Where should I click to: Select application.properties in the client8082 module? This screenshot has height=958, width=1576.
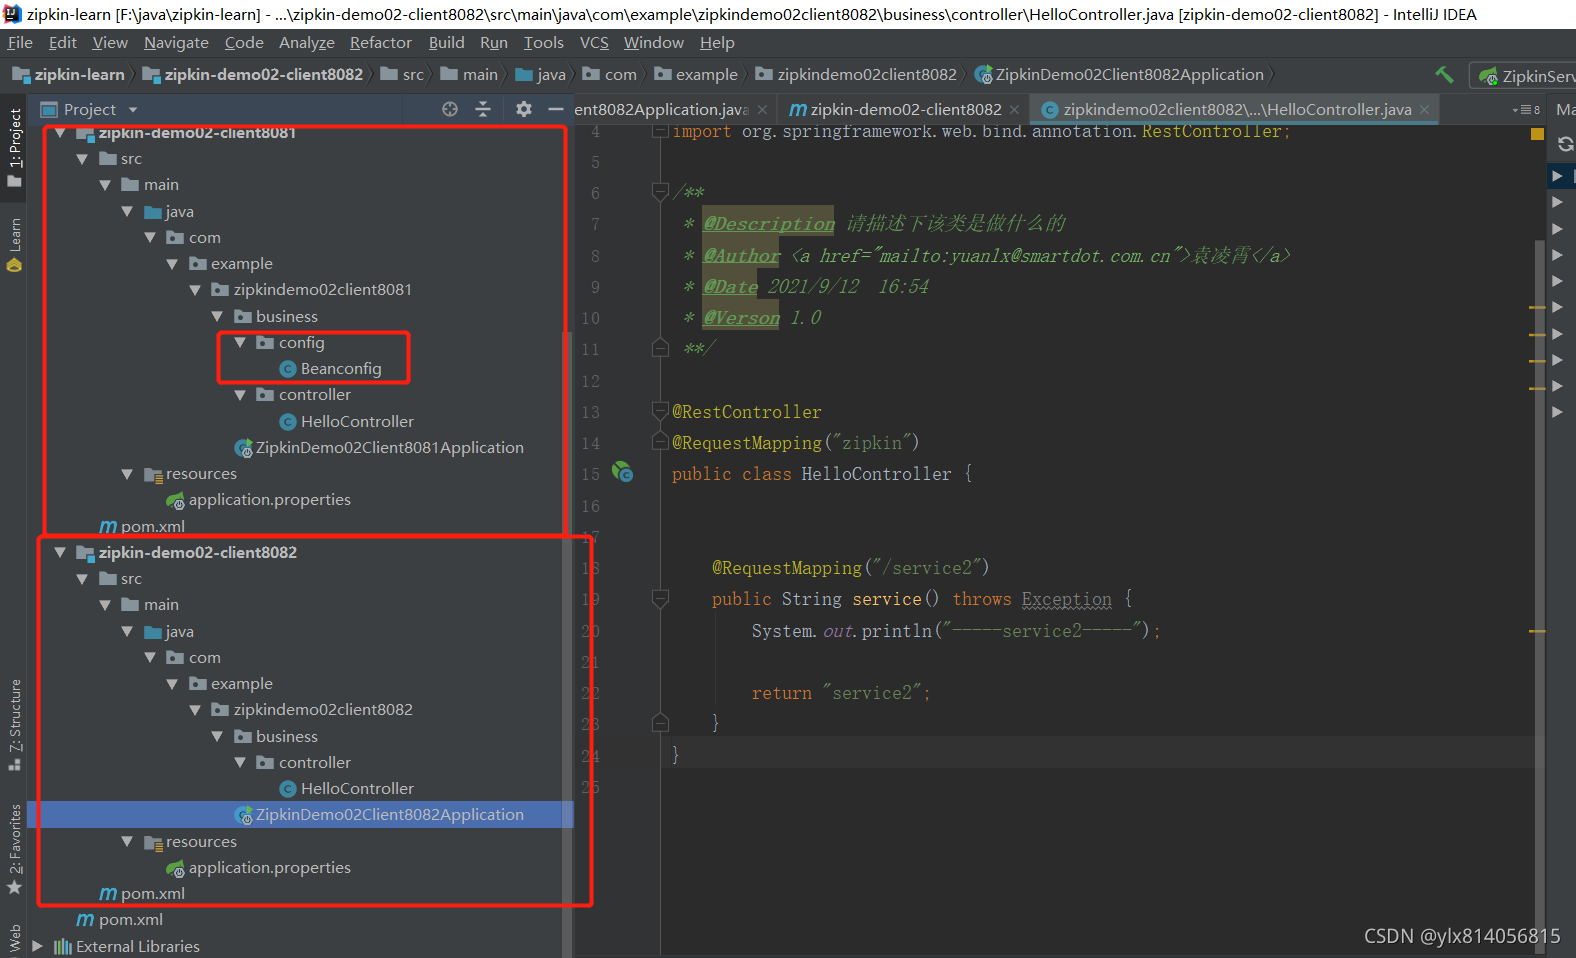click(259, 868)
